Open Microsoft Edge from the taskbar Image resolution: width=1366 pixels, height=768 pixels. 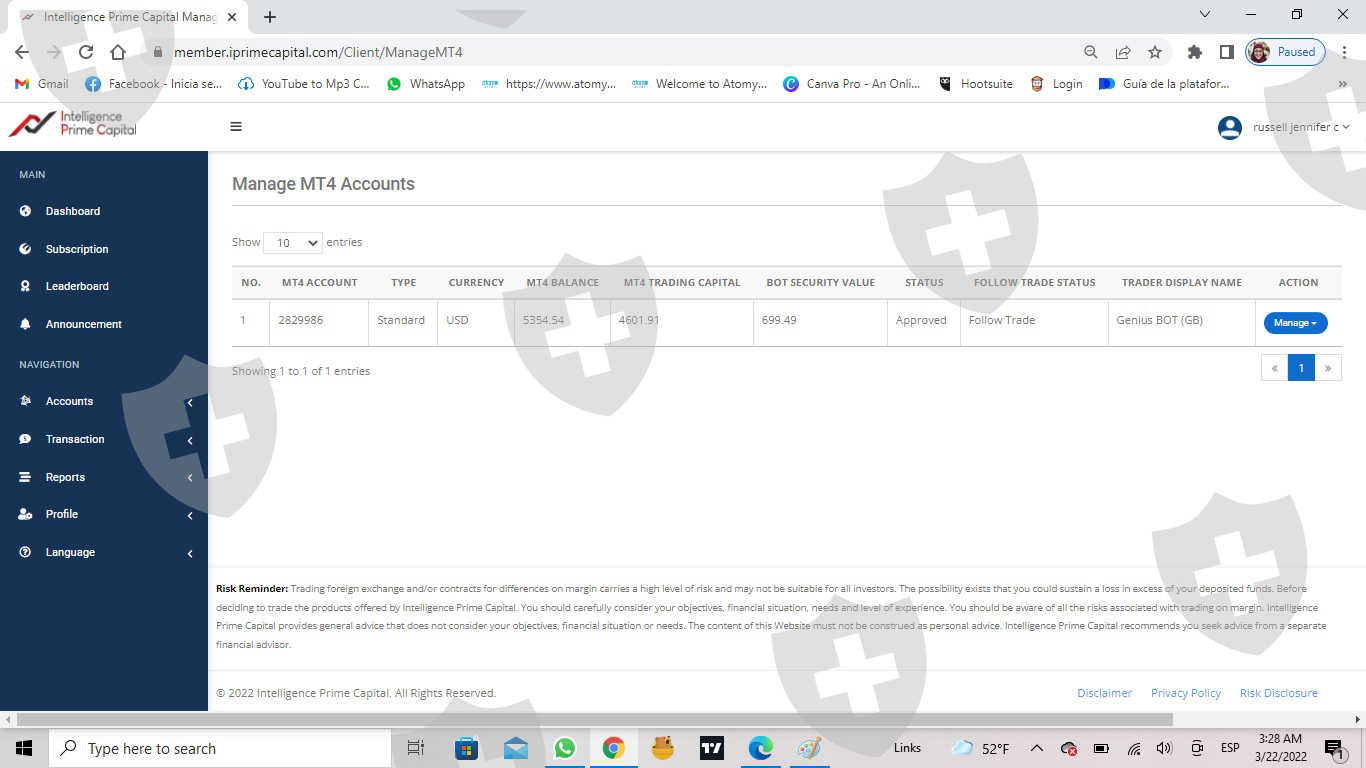(761, 748)
